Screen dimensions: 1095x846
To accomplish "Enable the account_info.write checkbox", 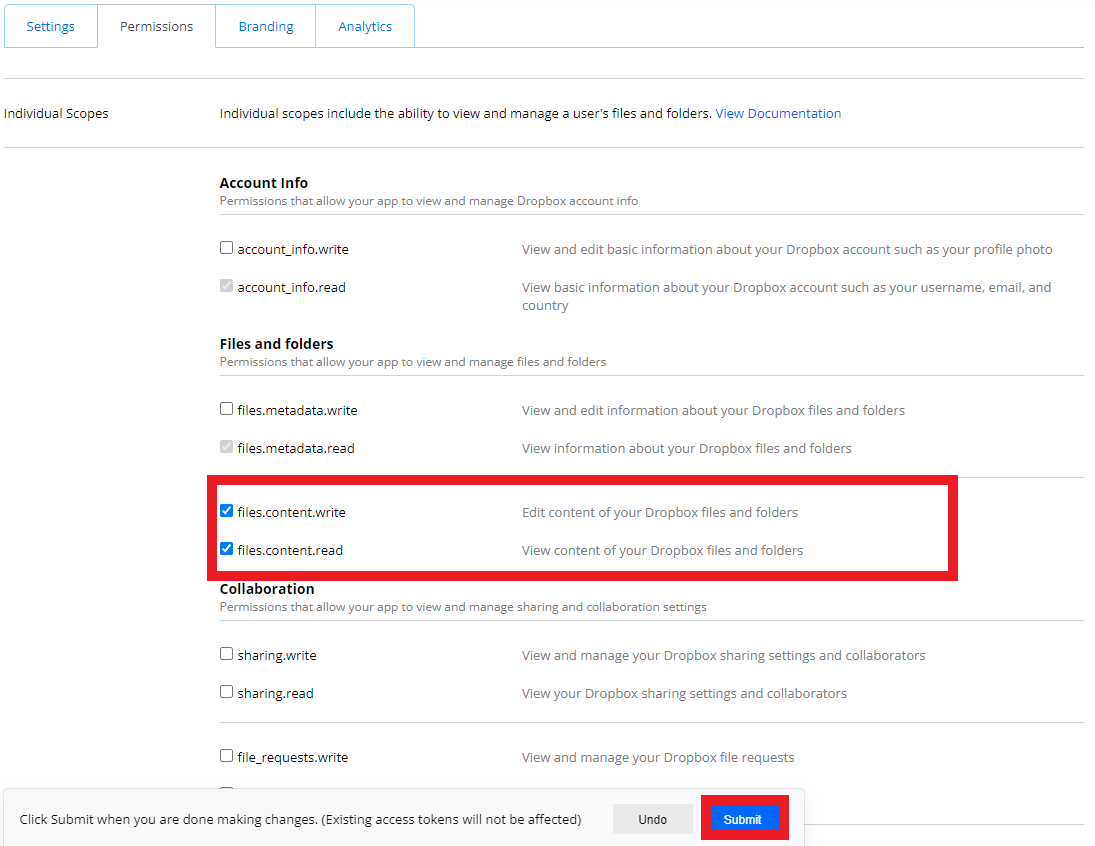I will point(226,248).
